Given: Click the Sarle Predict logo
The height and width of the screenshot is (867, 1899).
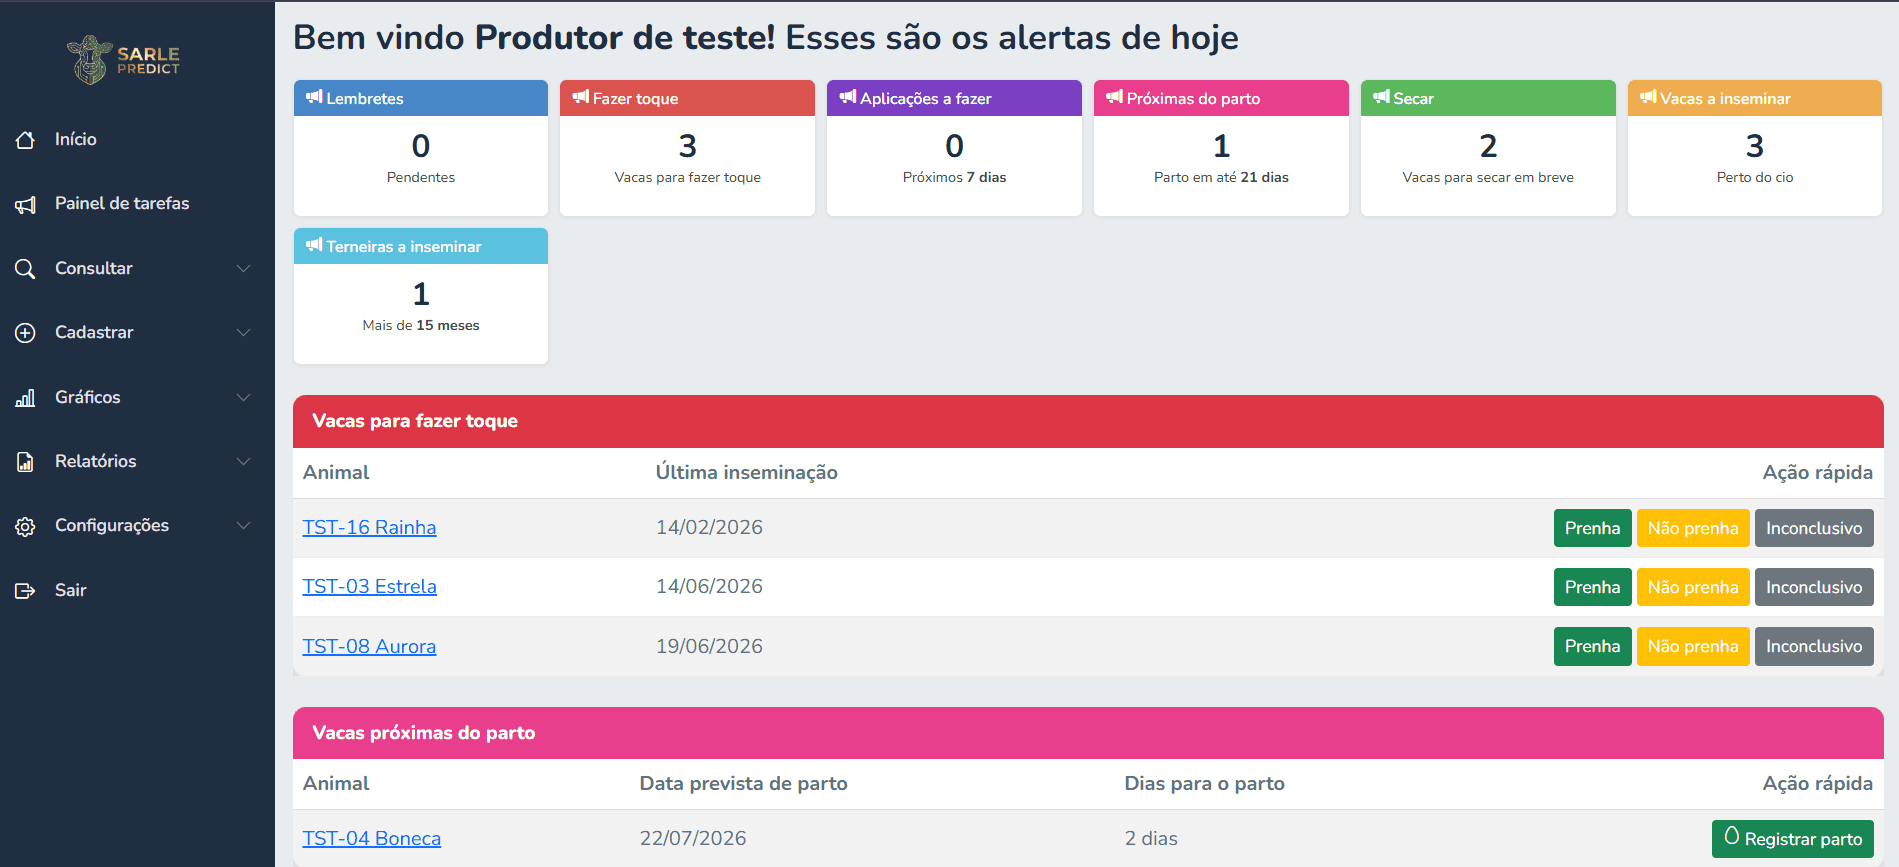Looking at the screenshot, I should coord(124,60).
